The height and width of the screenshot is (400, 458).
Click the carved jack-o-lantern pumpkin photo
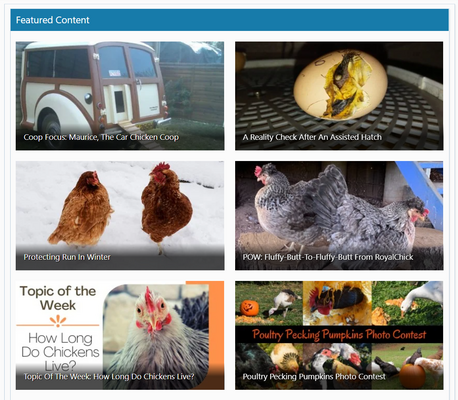[269, 303]
